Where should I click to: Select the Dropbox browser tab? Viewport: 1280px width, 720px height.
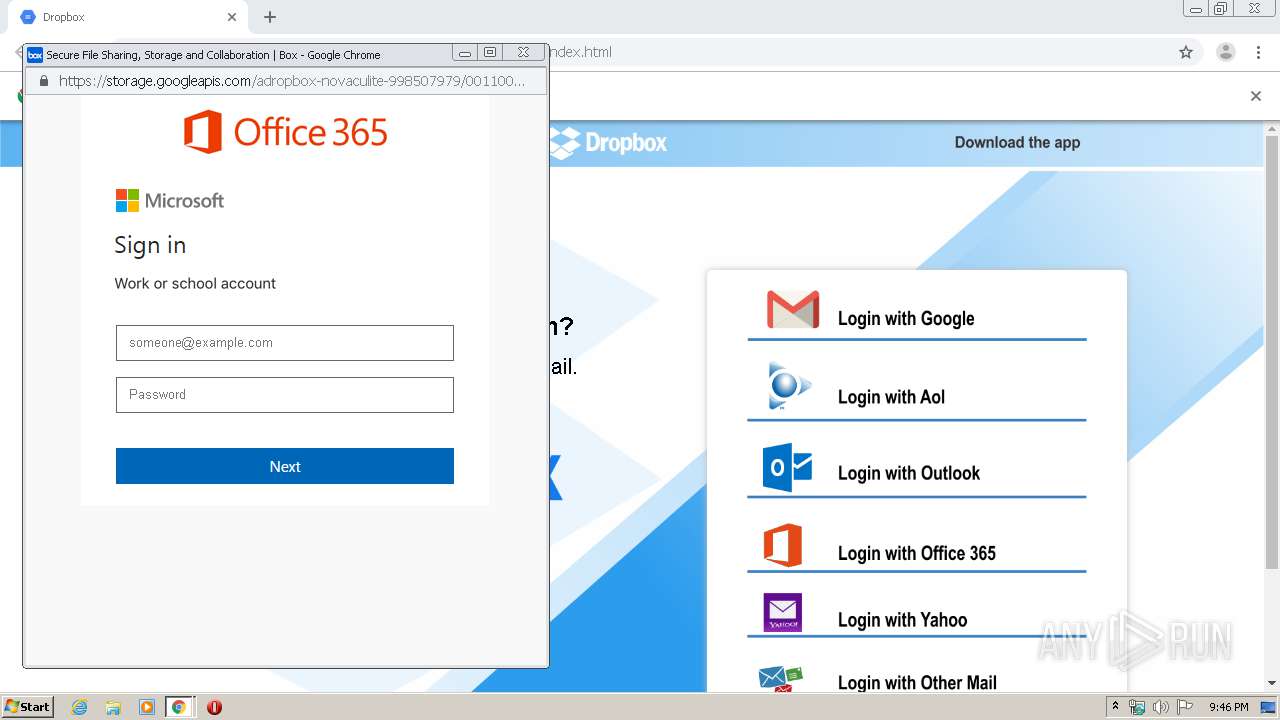coord(128,17)
